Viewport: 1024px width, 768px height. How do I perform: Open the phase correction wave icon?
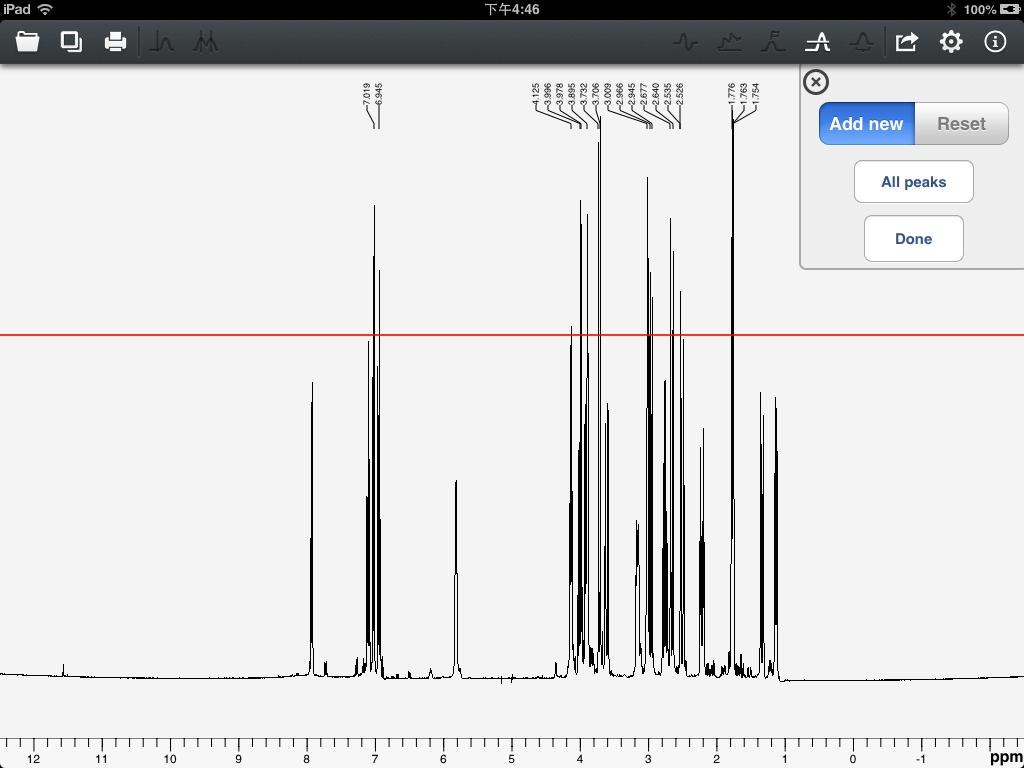click(x=685, y=42)
